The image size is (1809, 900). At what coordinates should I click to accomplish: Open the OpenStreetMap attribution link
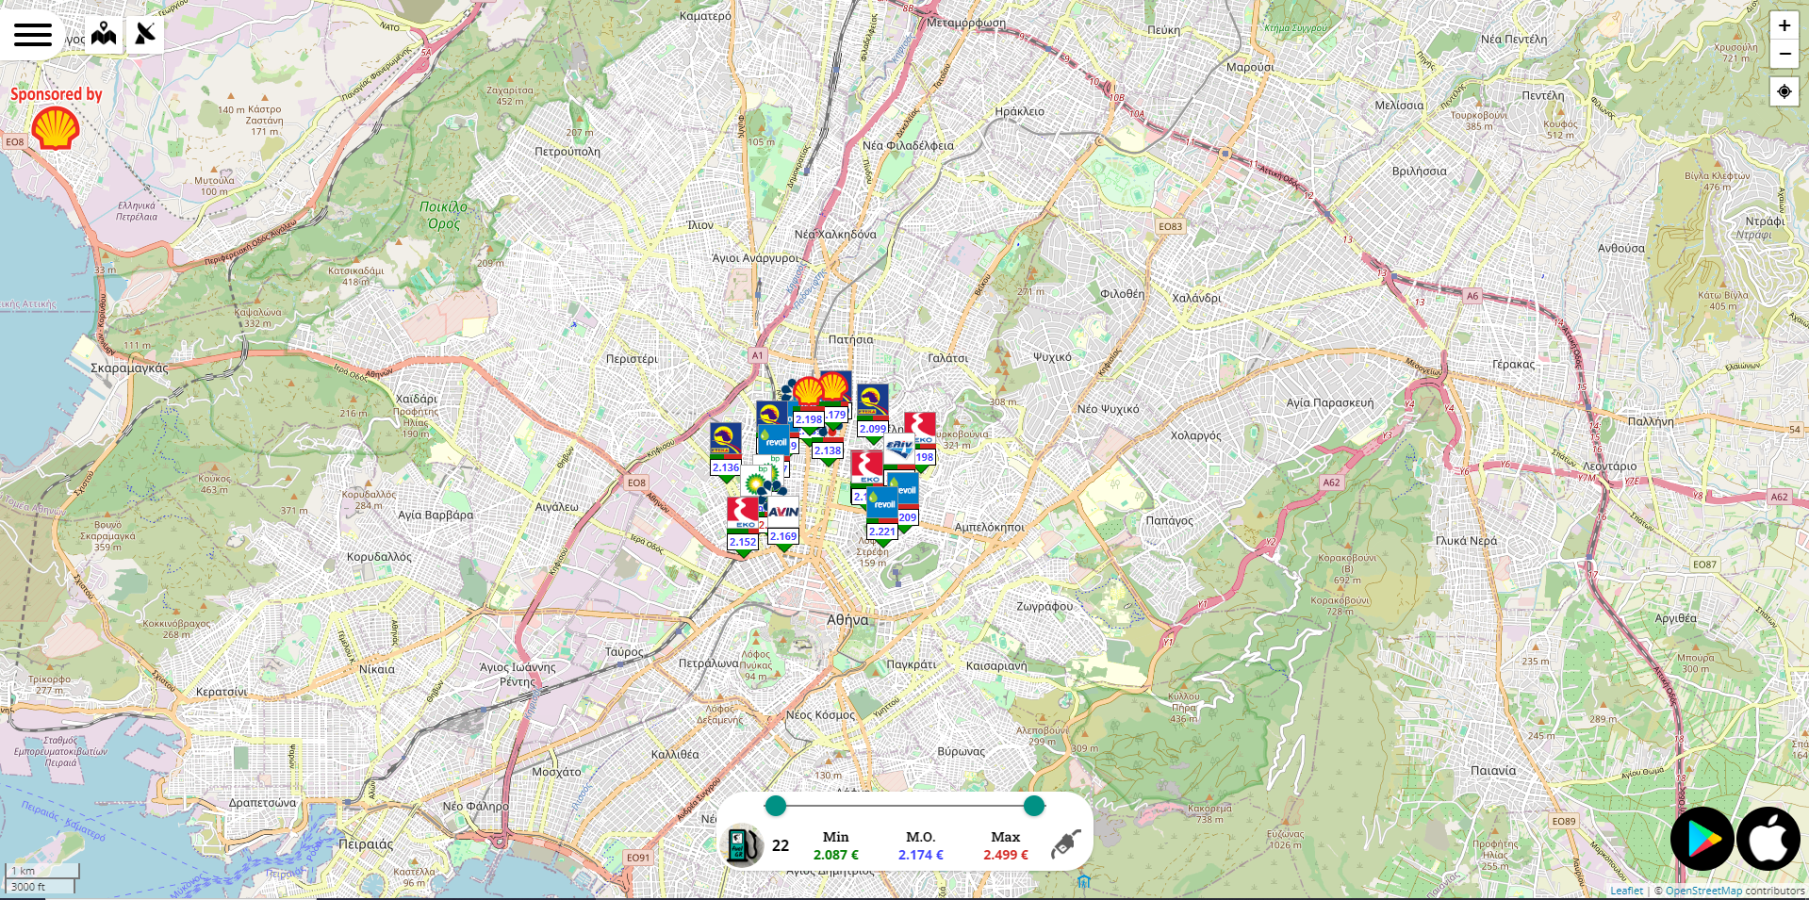point(1703,891)
